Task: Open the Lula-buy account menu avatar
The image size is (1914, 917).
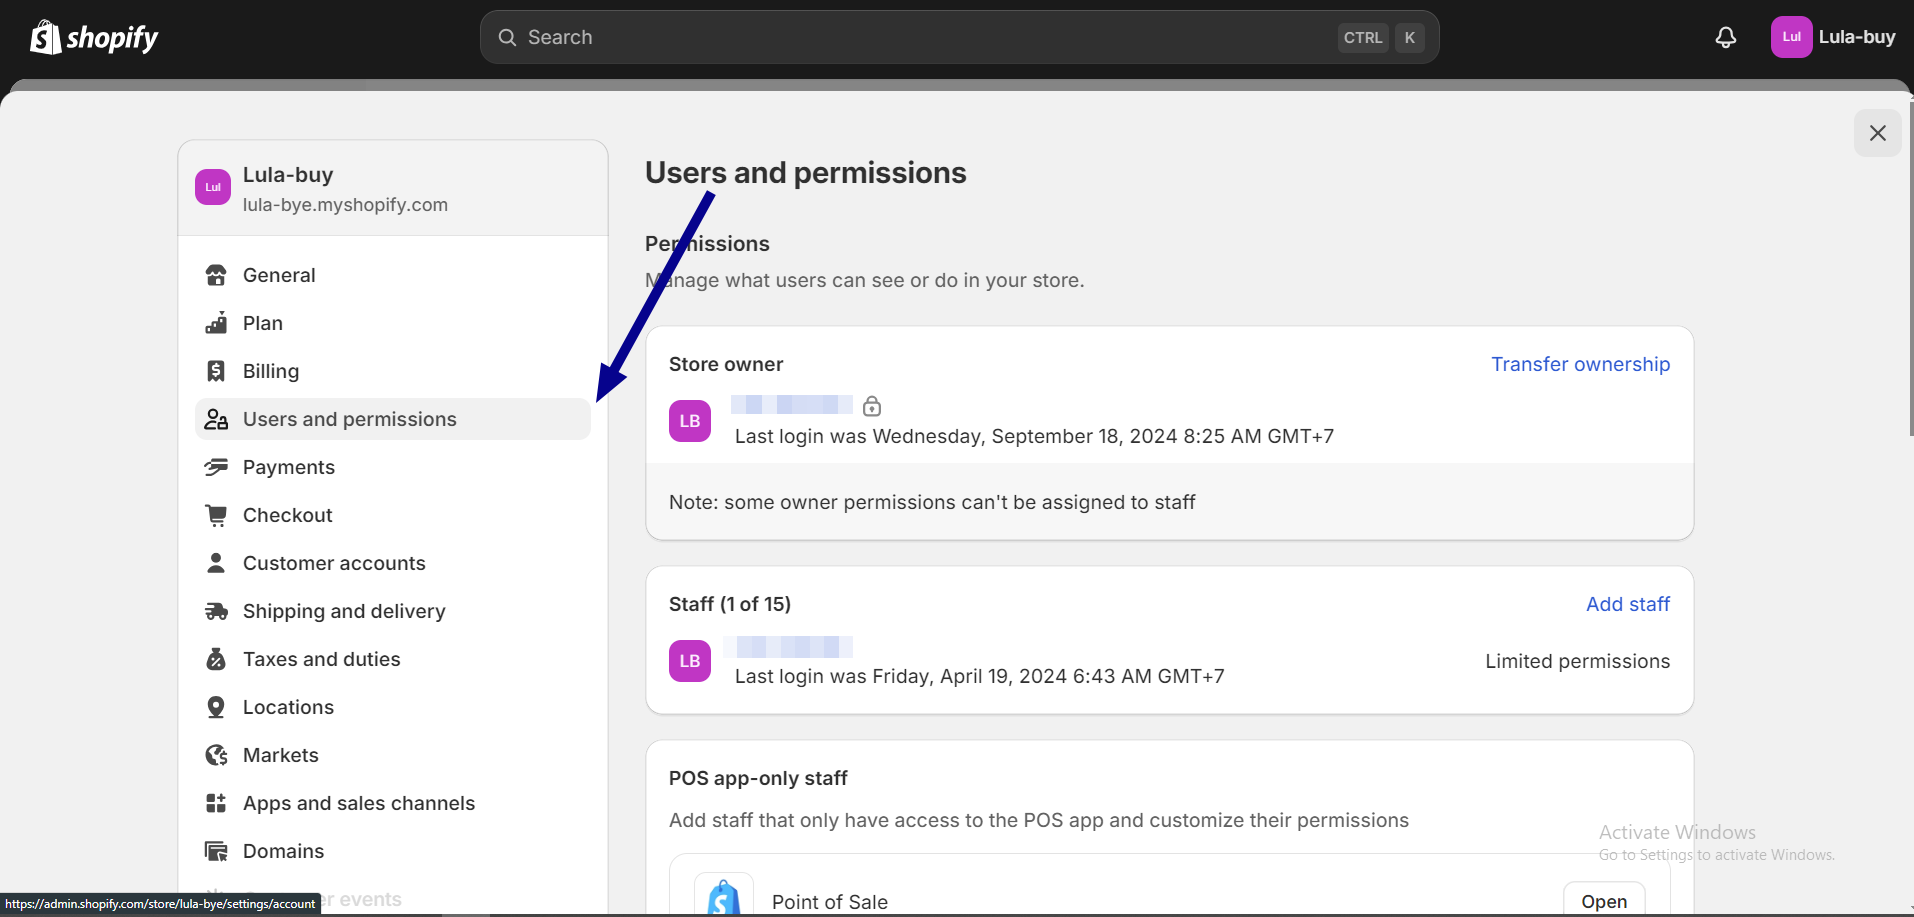Action: point(1791,37)
